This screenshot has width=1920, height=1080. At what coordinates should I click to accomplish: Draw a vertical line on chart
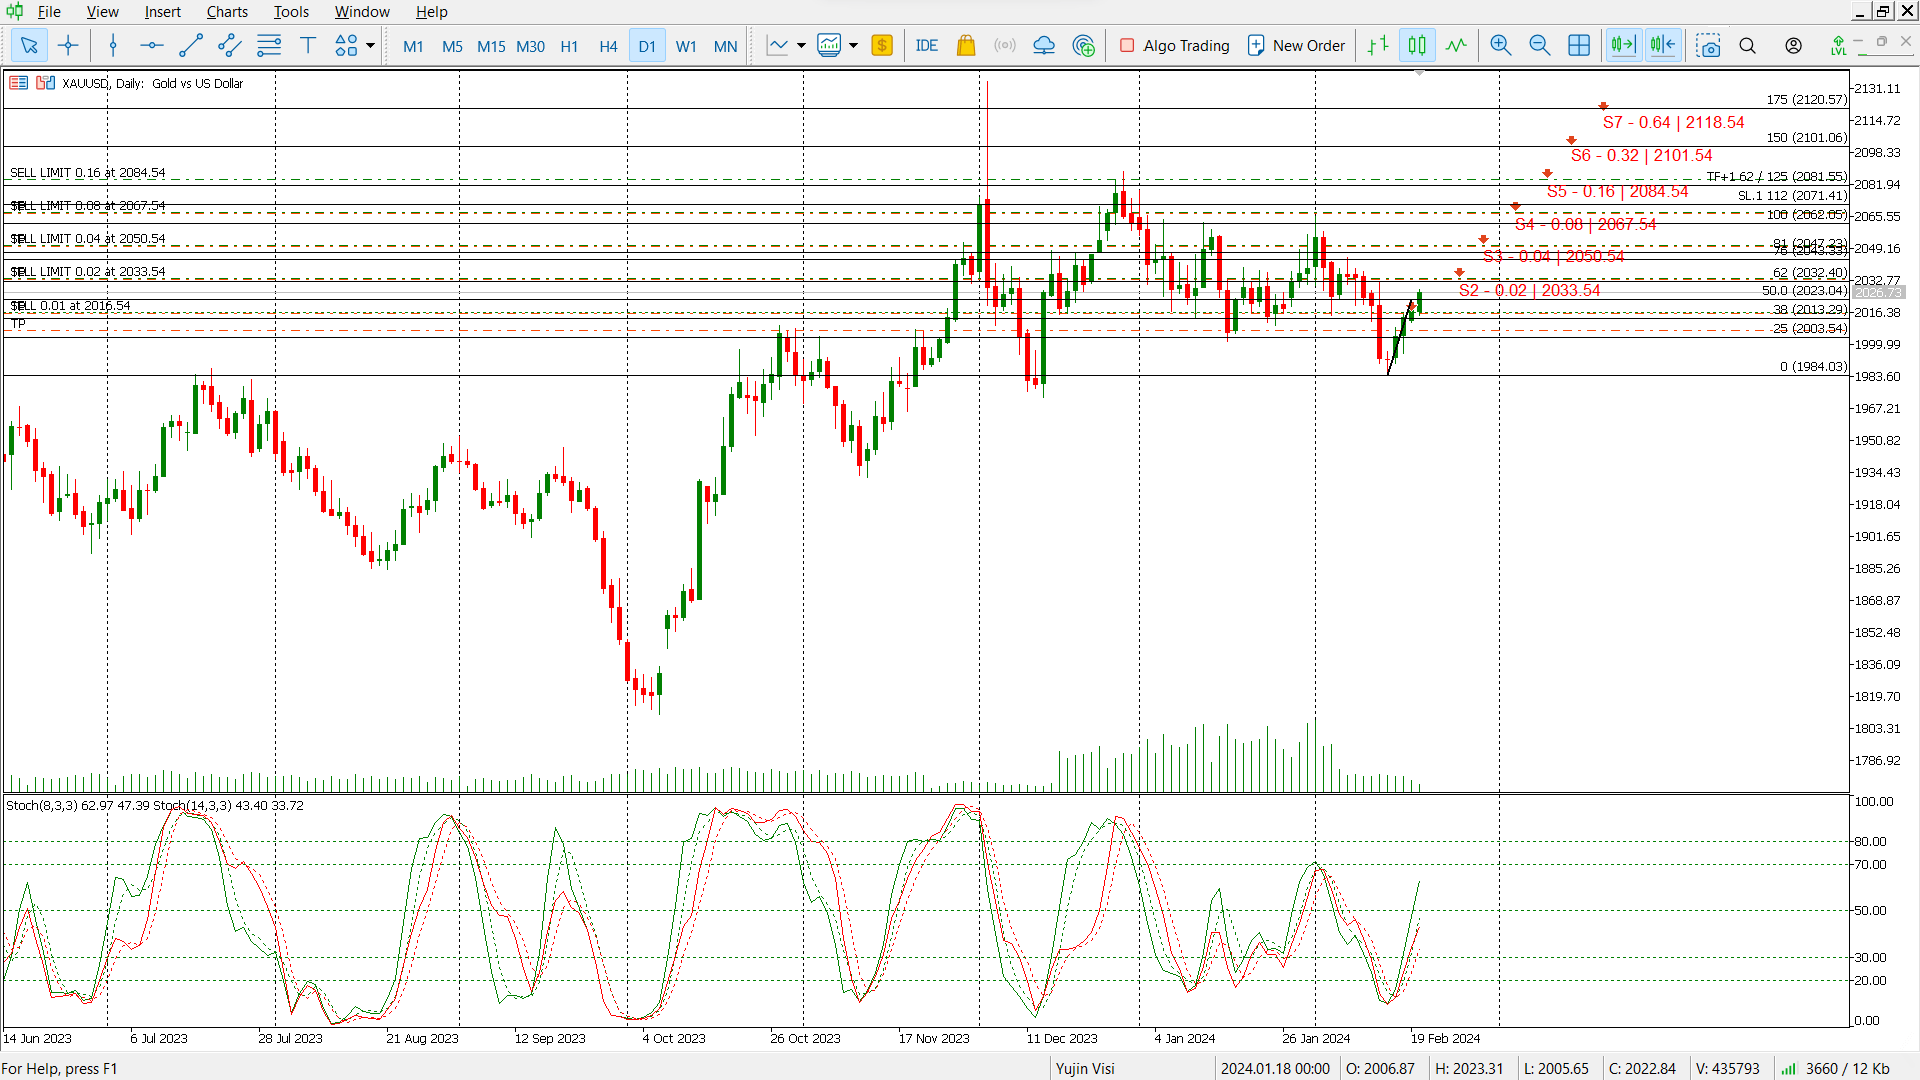click(x=113, y=45)
